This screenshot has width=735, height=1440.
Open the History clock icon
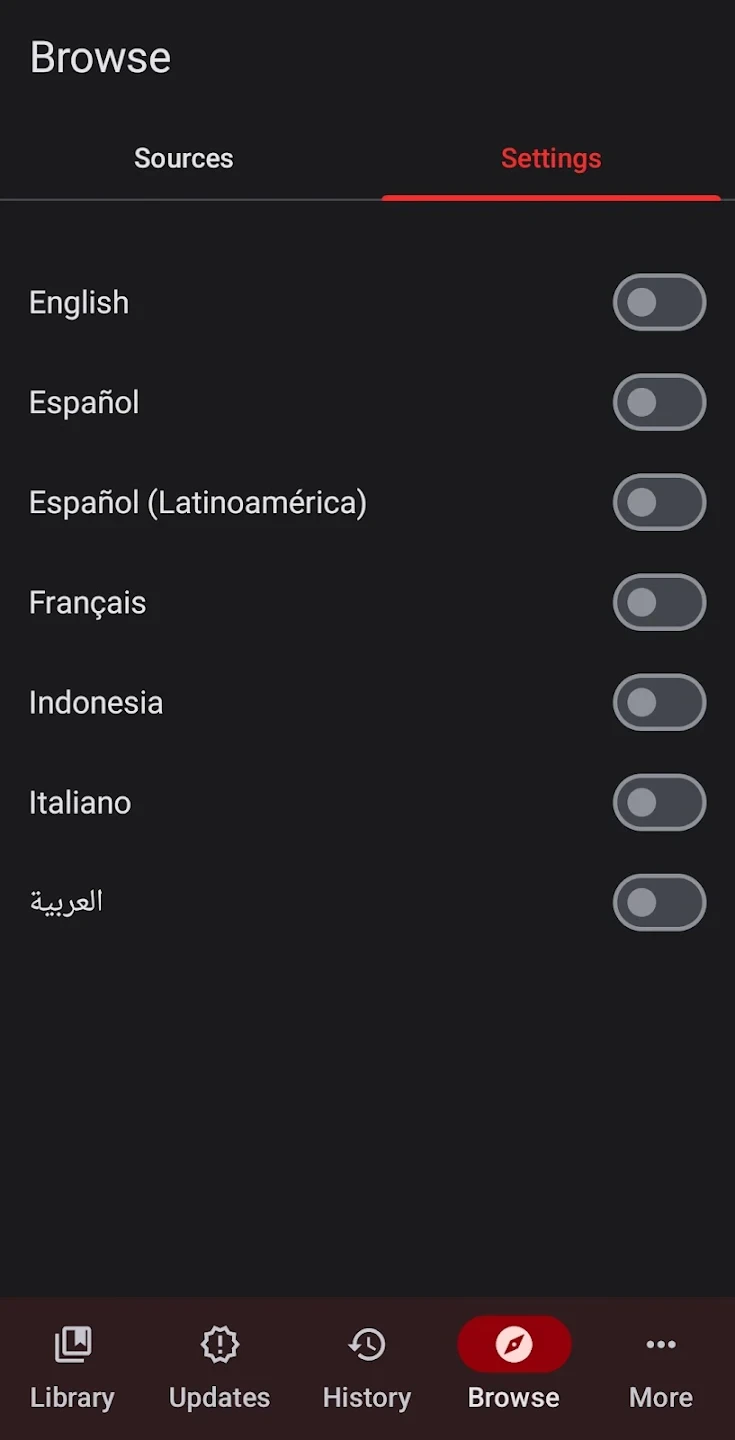point(367,1345)
